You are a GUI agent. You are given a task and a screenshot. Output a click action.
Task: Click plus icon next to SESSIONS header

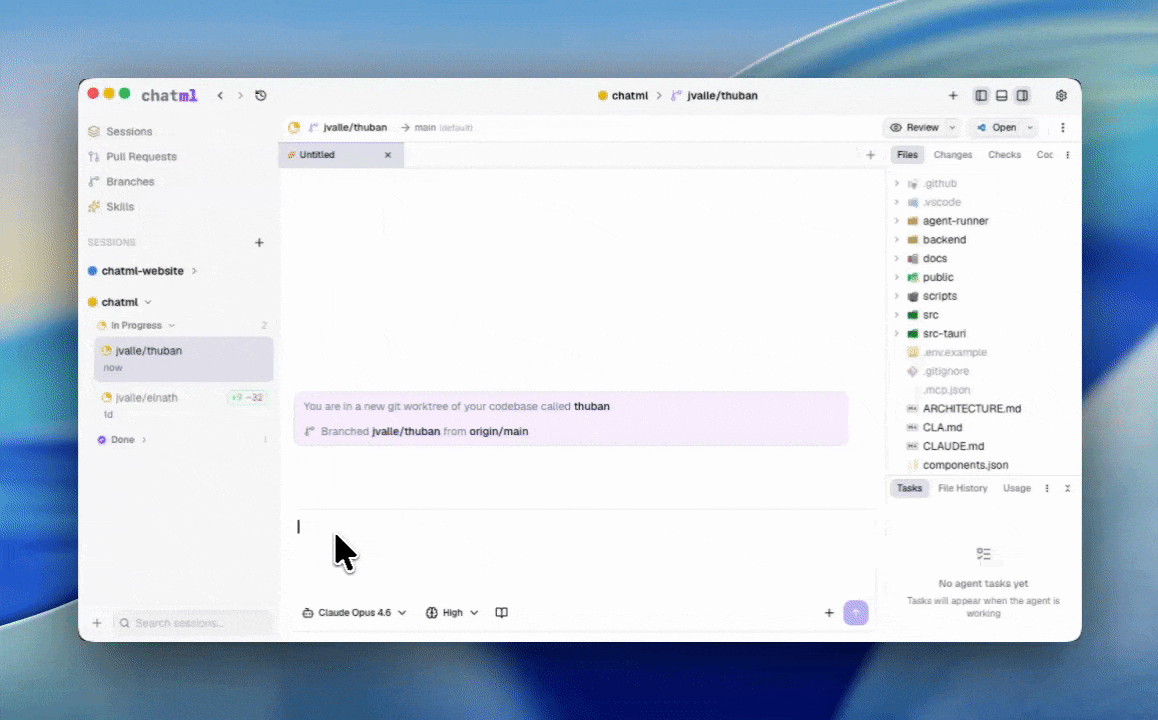click(259, 243)
